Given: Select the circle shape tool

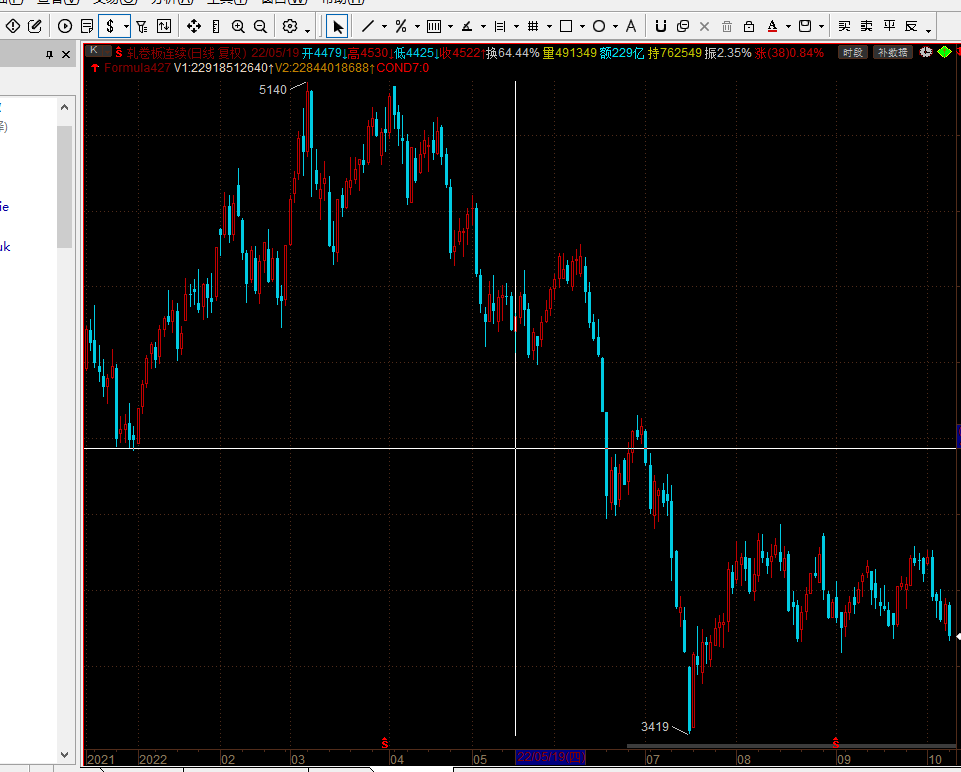Looking at the screenshot, I should tap(599, 26).
